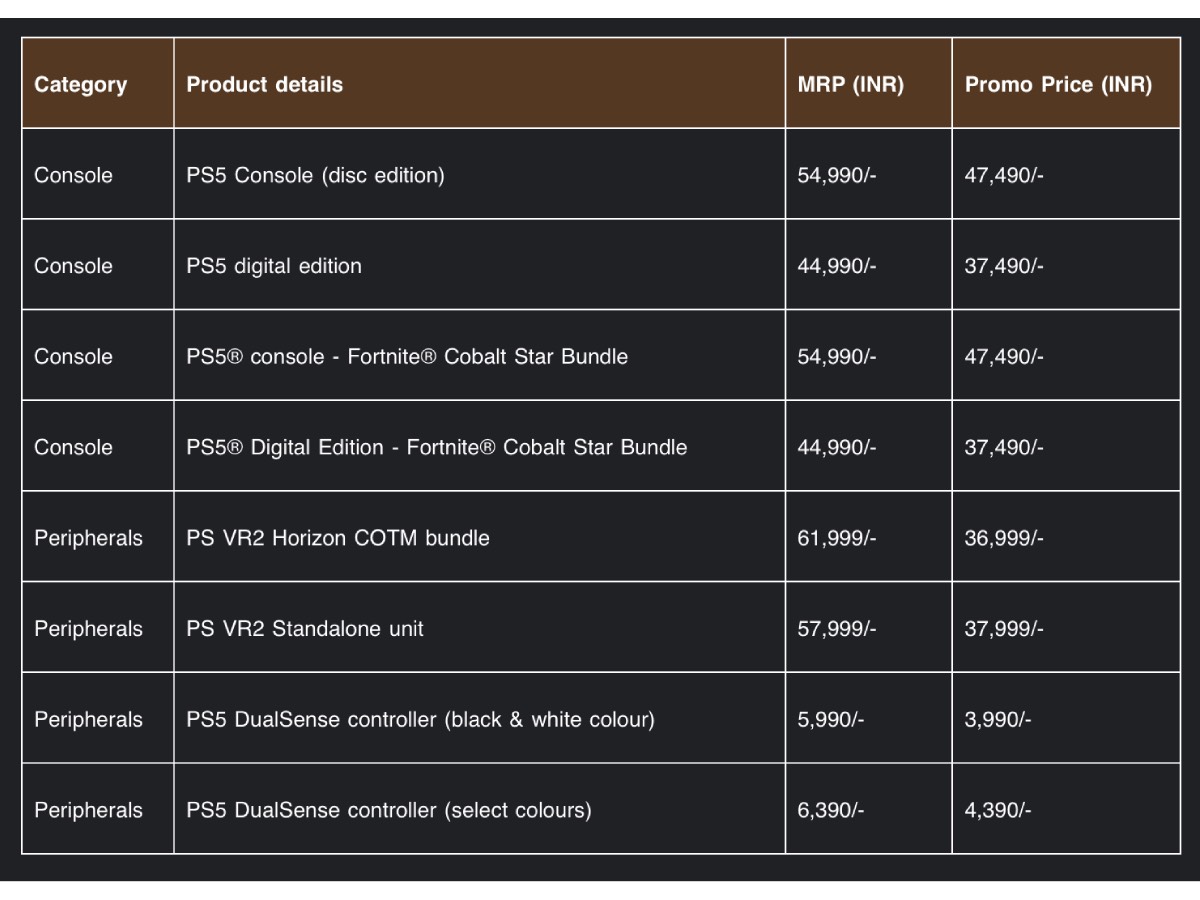Click the MRP (INR) column header

tap(851, 85)
